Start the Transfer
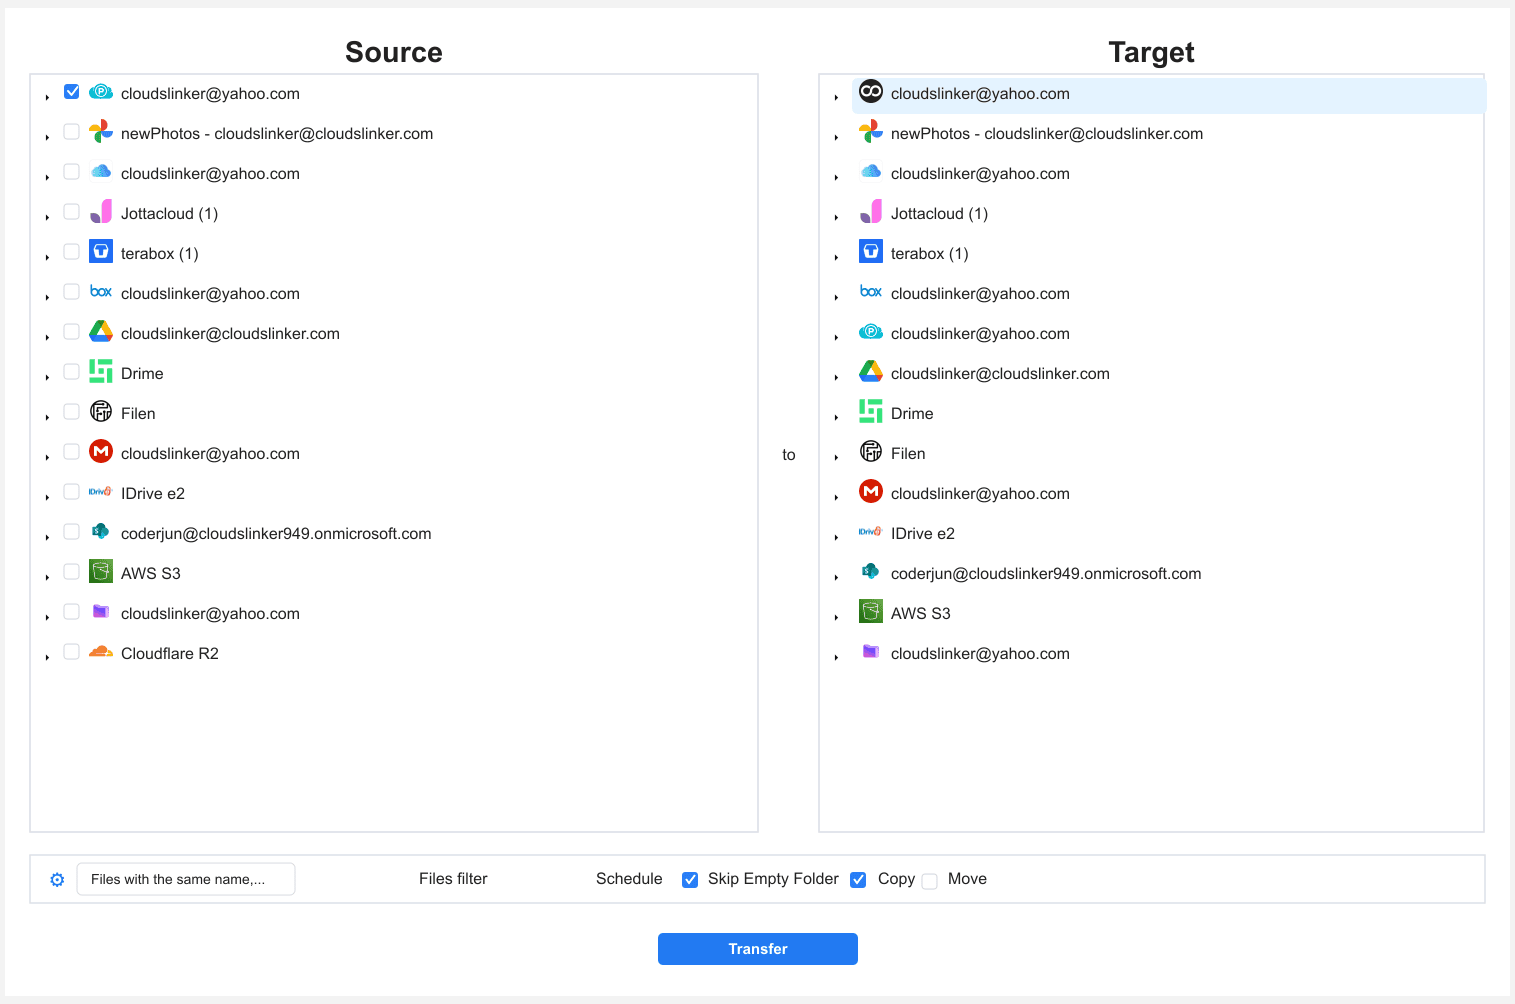 pos(758,949)
